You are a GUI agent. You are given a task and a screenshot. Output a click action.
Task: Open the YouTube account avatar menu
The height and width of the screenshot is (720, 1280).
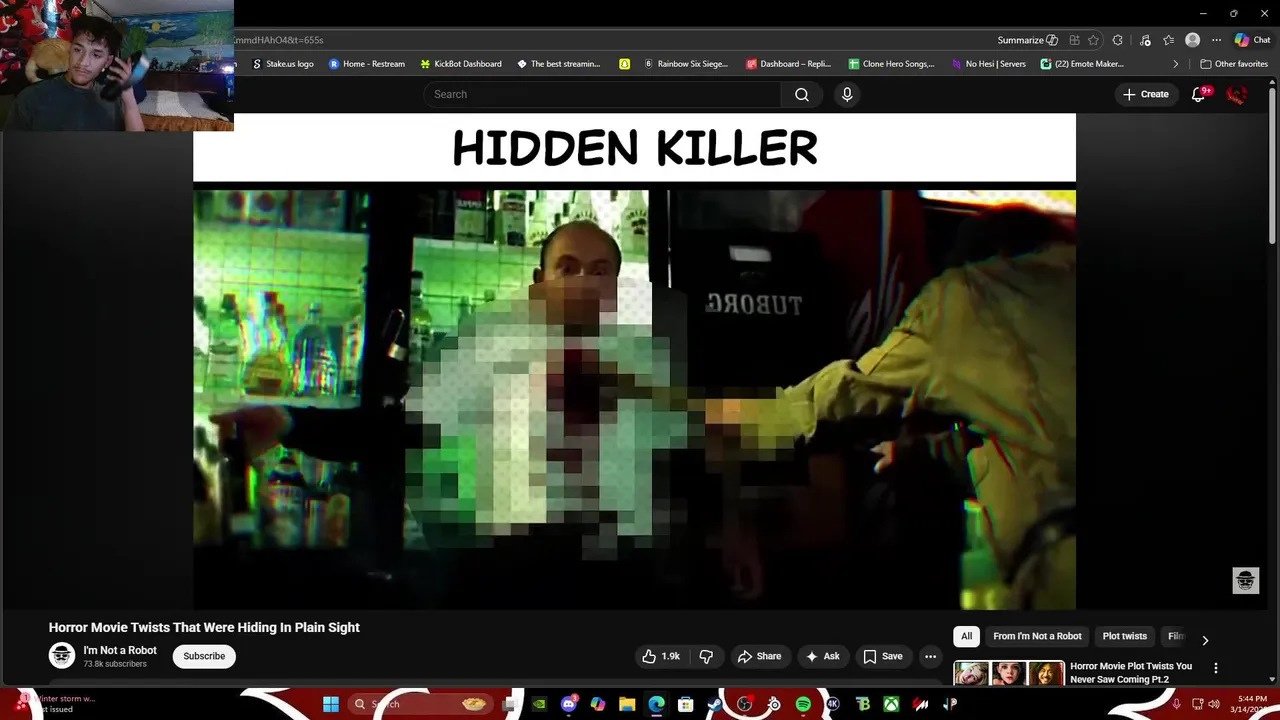coord(1237,94)
